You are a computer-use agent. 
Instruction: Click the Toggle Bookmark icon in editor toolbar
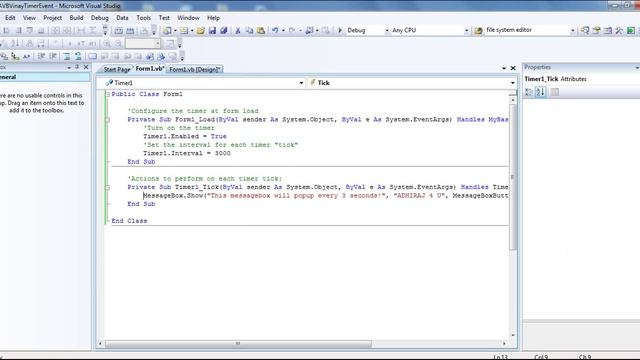click(93, 56)
